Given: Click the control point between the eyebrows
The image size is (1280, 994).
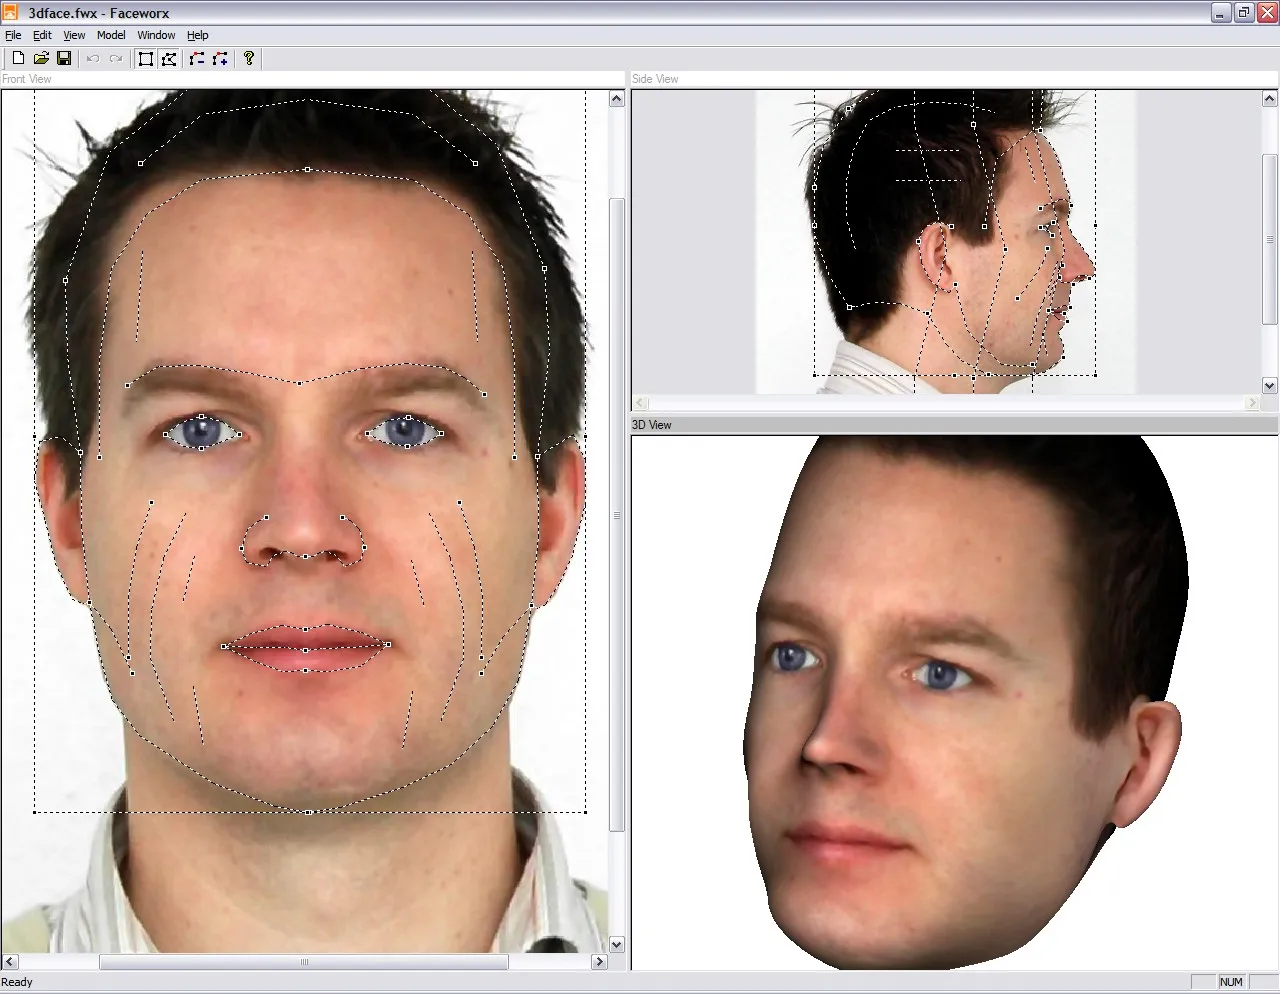Looking at the screenshot, I should 299,383.
